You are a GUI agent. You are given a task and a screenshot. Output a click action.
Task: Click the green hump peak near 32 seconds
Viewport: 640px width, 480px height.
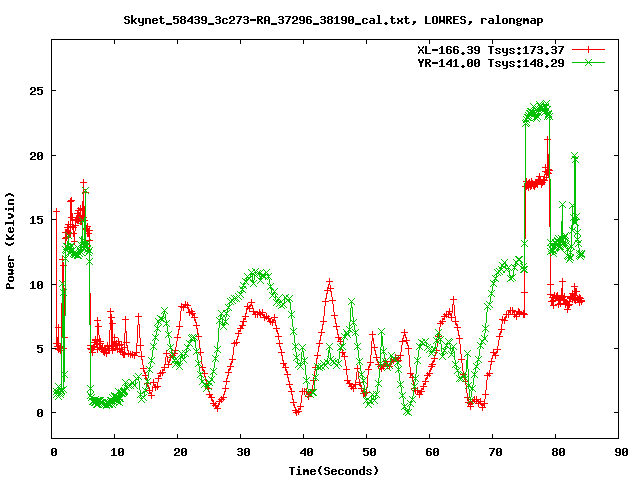click(x=257, y=275)
